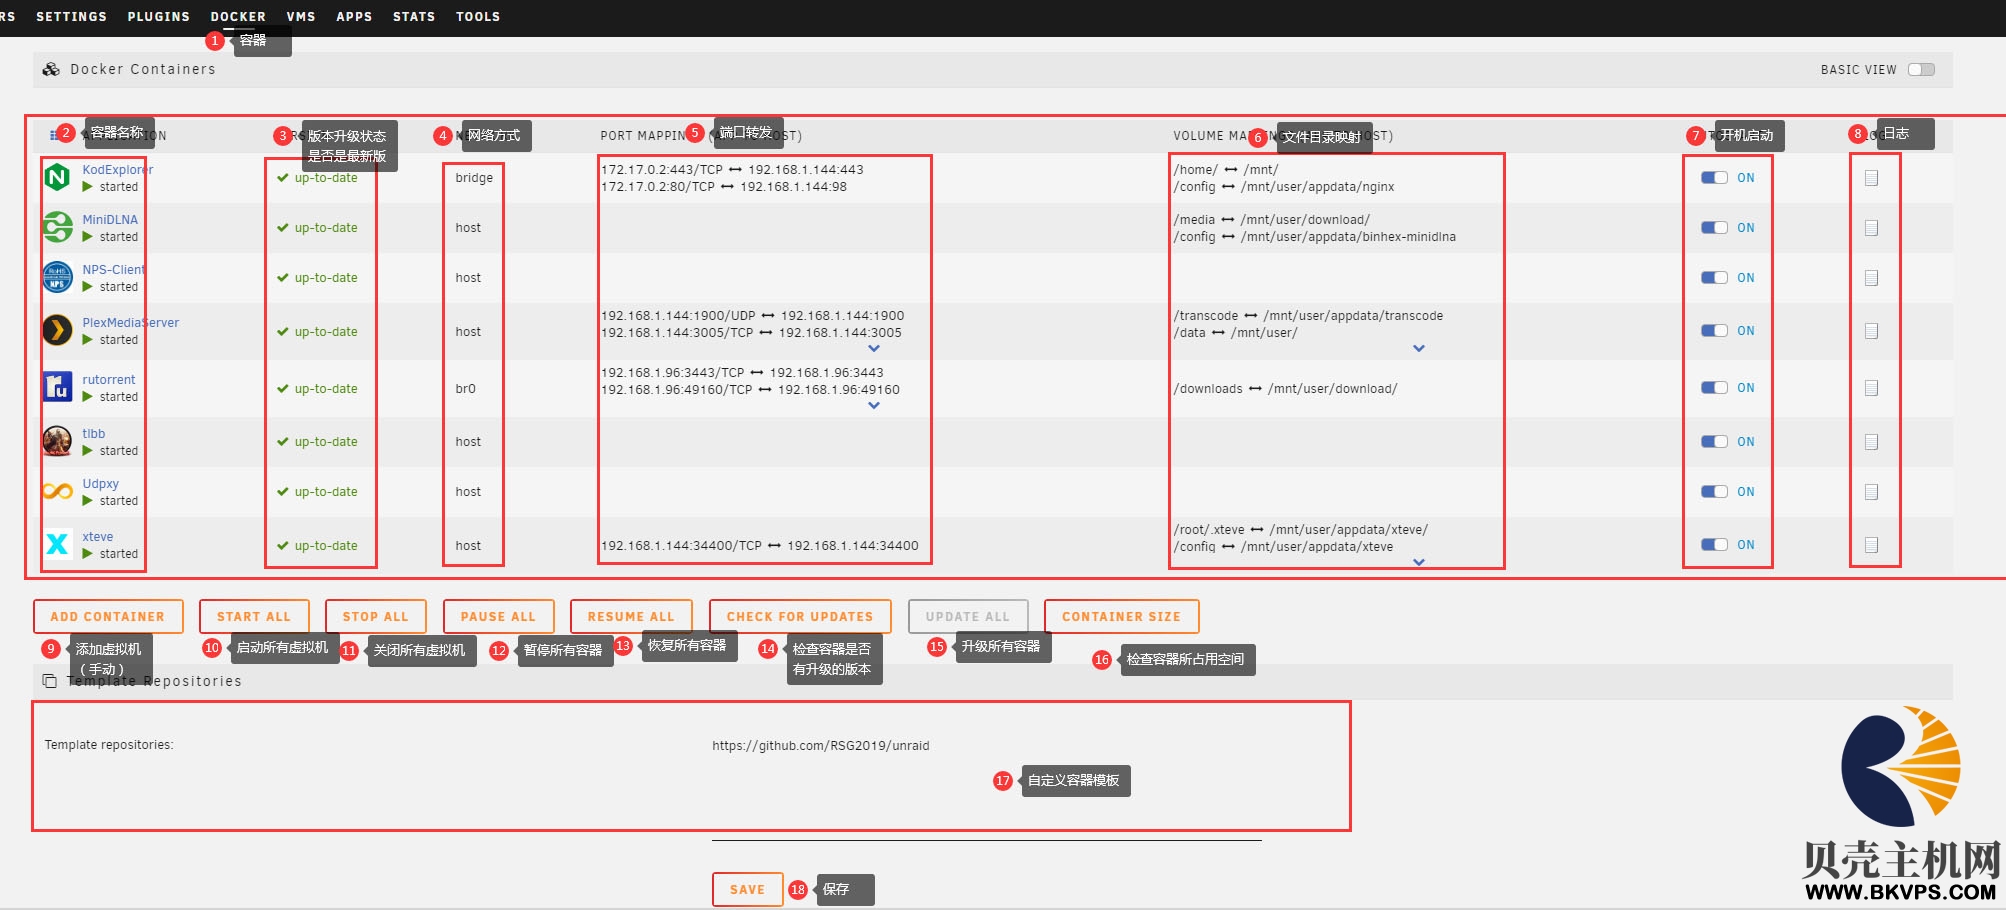Click Stop All containers button

(376, 617)
